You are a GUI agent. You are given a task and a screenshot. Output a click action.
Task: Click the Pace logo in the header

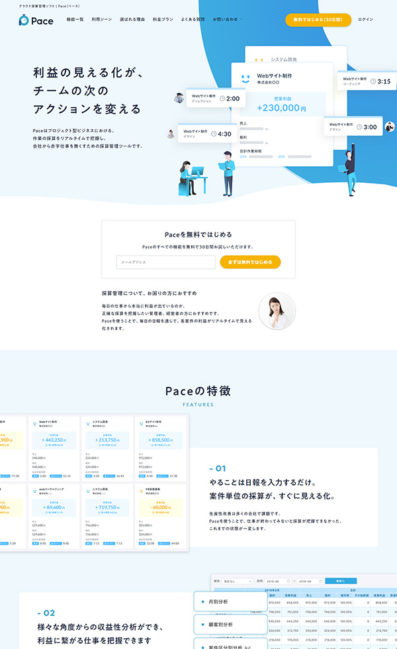tap(36, 20)
